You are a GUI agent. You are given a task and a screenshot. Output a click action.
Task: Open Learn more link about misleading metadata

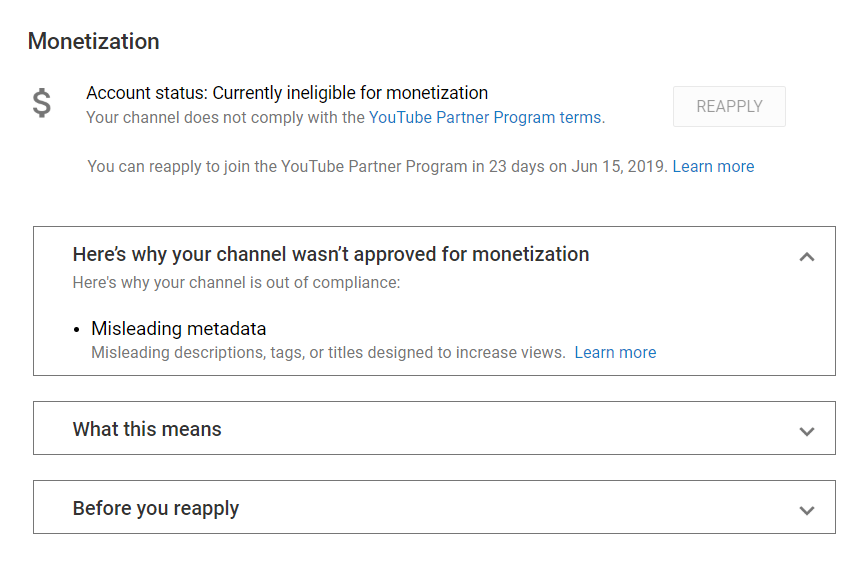point(615,352)
